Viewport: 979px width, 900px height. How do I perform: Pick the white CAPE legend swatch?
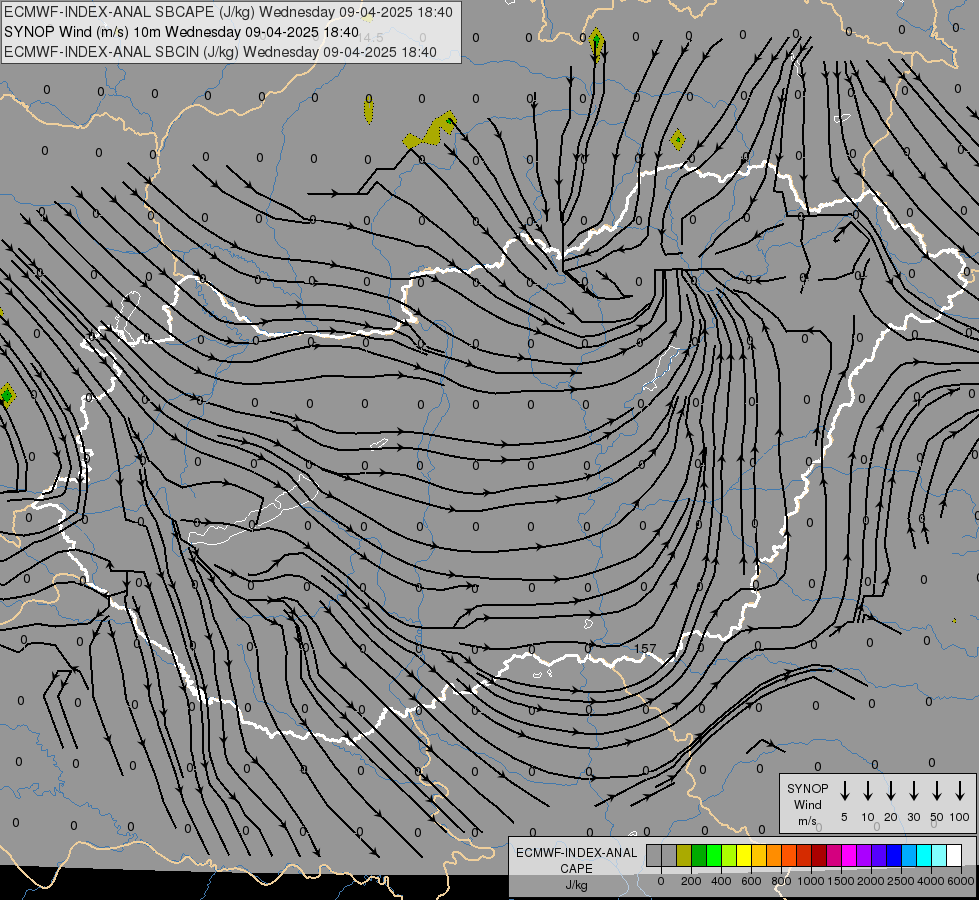tap(953, 855)
